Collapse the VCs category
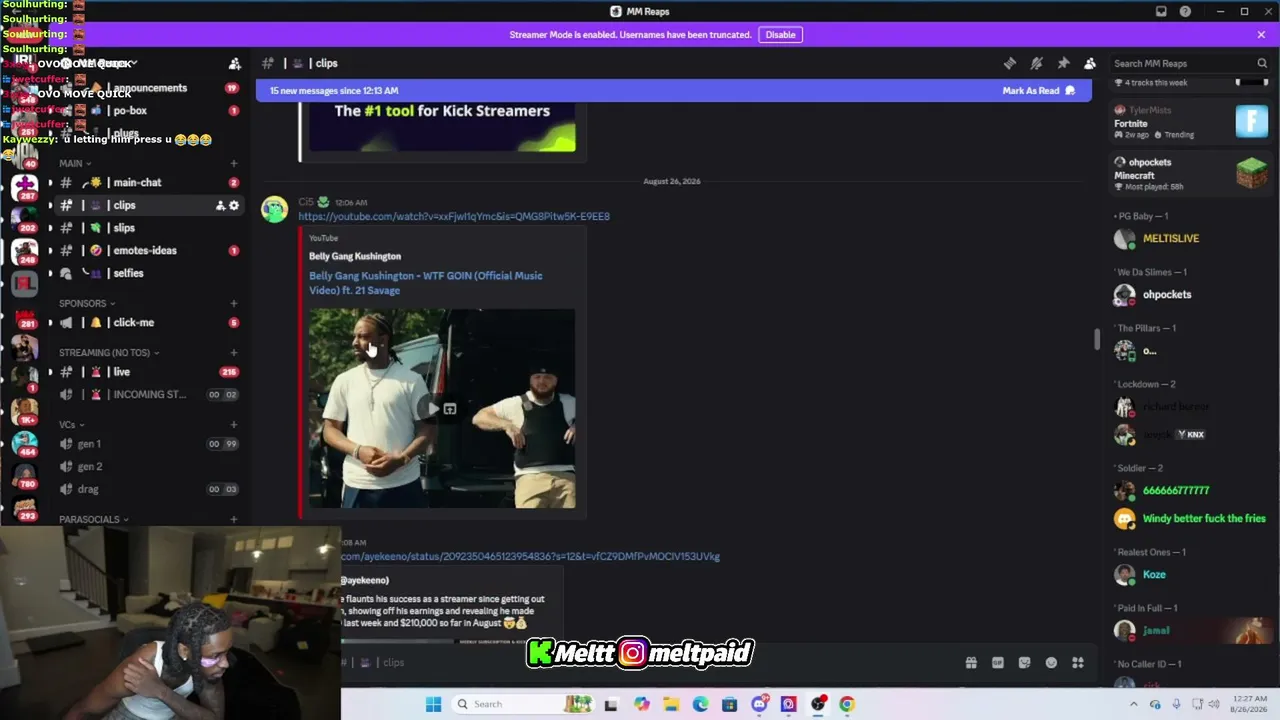This screenshot has height=720, width=1280. 71,424
